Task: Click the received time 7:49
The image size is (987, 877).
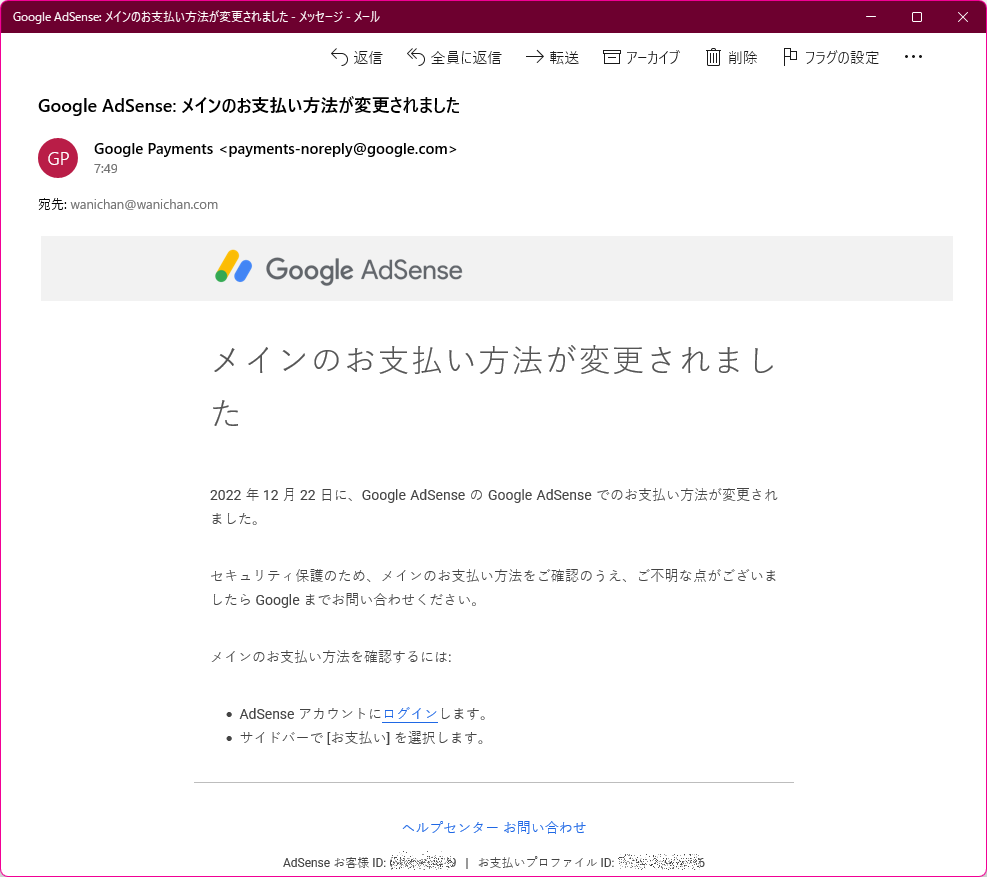Action: click(106, 169)
